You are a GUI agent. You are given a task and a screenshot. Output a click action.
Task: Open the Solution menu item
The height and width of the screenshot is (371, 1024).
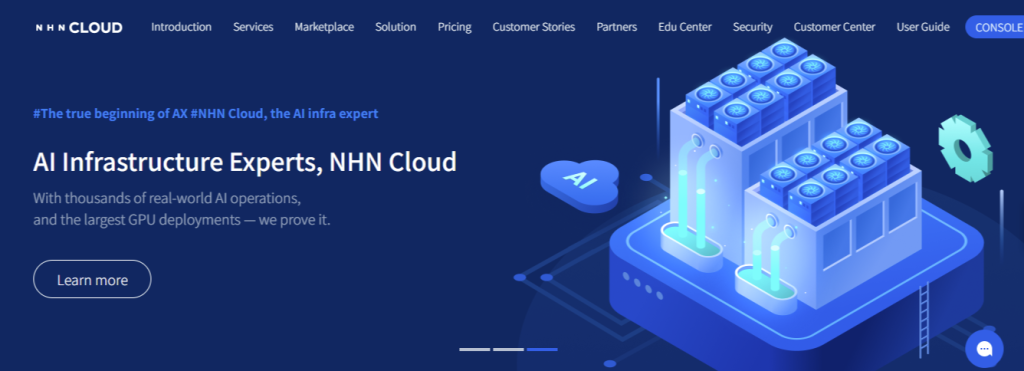[x=396, y=27]
